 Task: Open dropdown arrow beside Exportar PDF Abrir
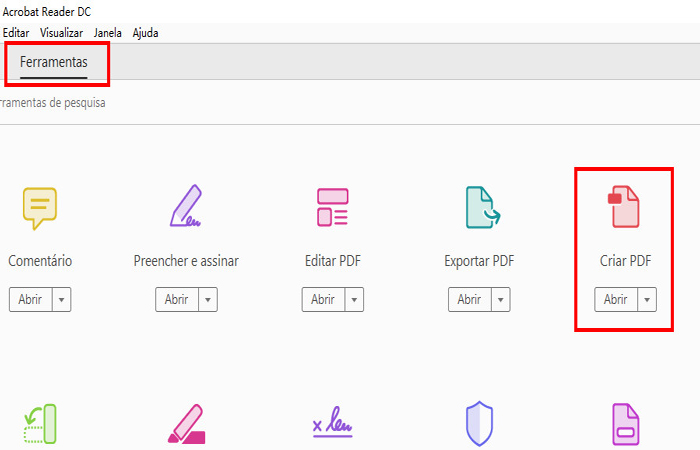point(501,300)
